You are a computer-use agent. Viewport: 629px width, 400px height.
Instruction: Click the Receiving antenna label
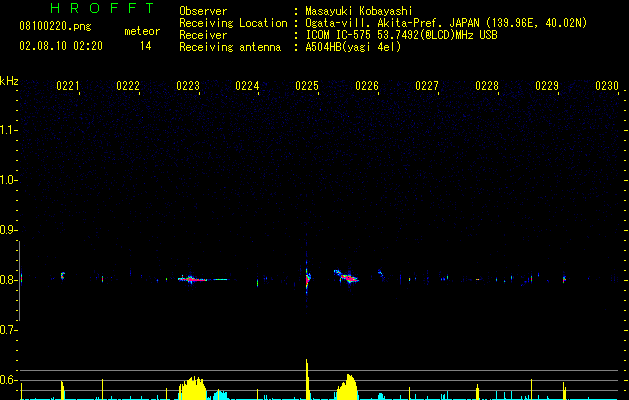(230, 47)
